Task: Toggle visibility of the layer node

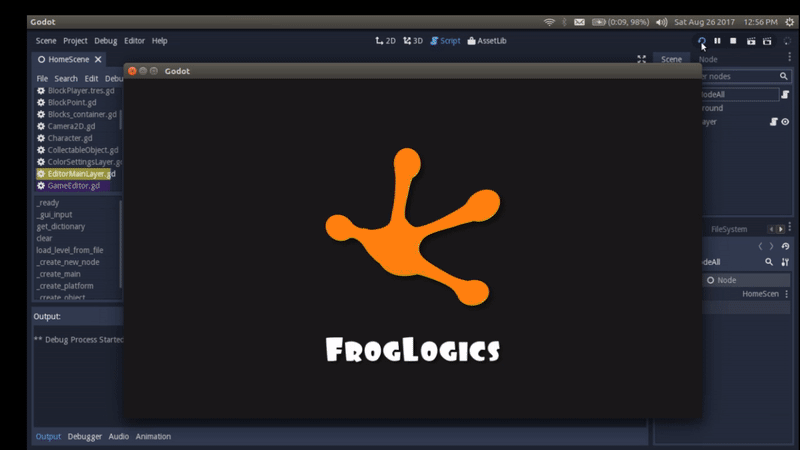Action: pyautogui.click(x=785, y=122)
